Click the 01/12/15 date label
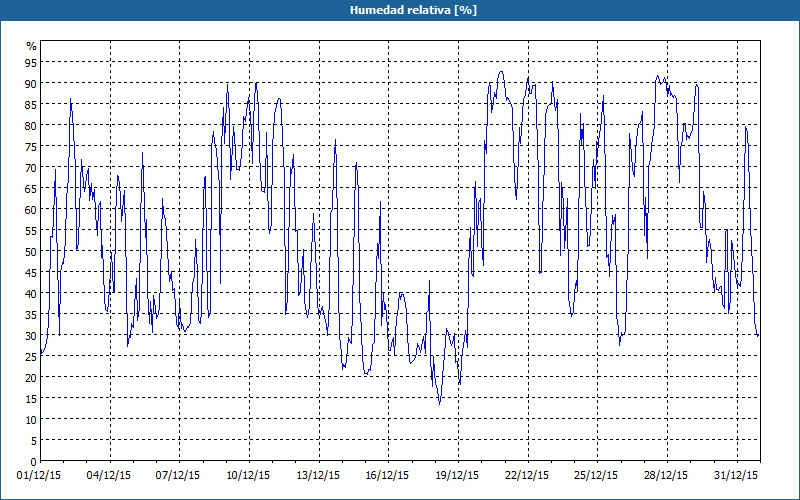800x500 pixels. pyautogui.click(x=39, y=476)
